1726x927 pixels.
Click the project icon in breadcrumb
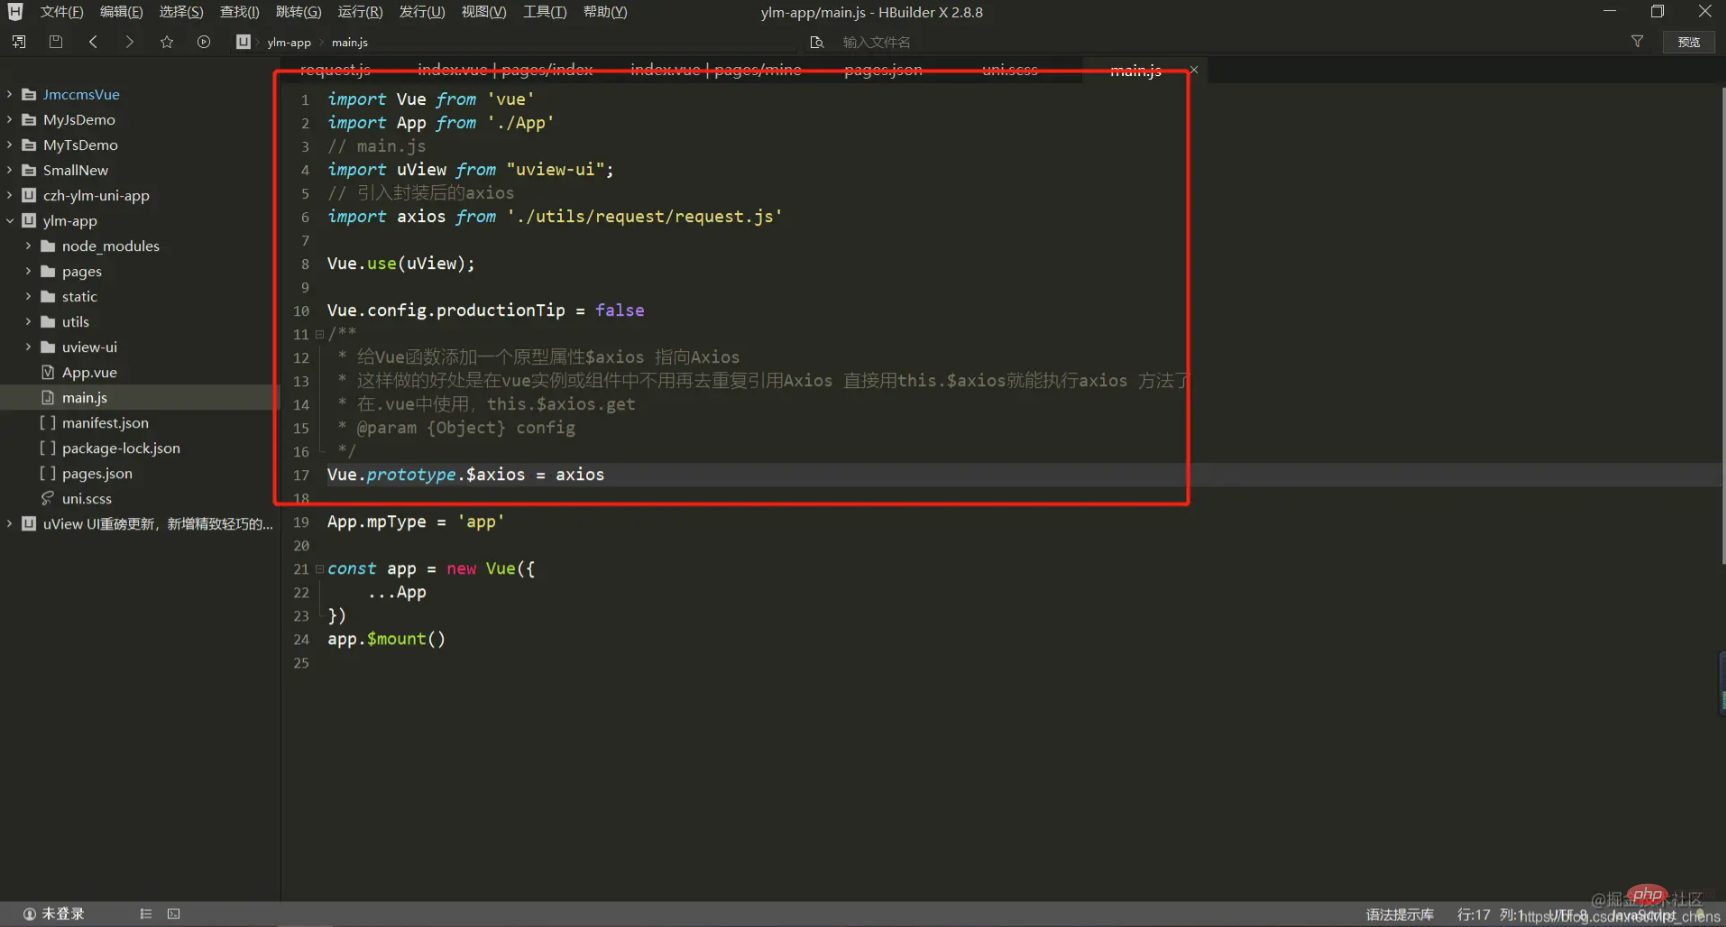point(243,42)
